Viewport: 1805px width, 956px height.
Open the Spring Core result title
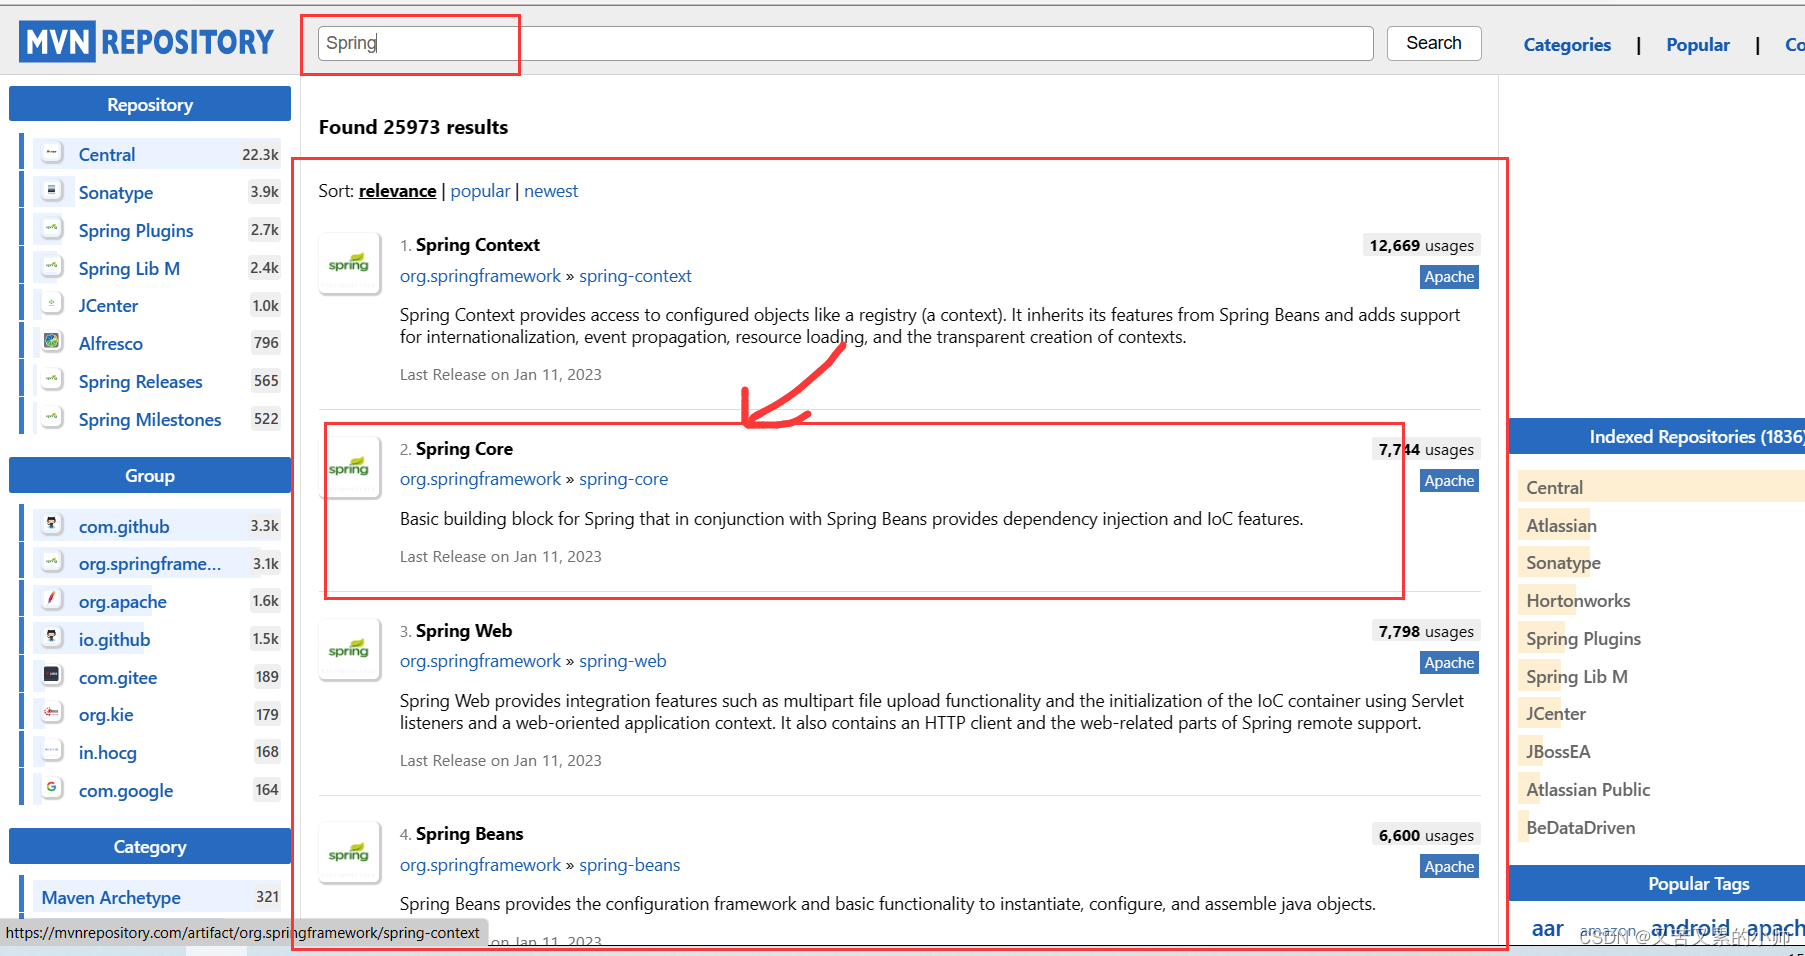coord(464,449)
